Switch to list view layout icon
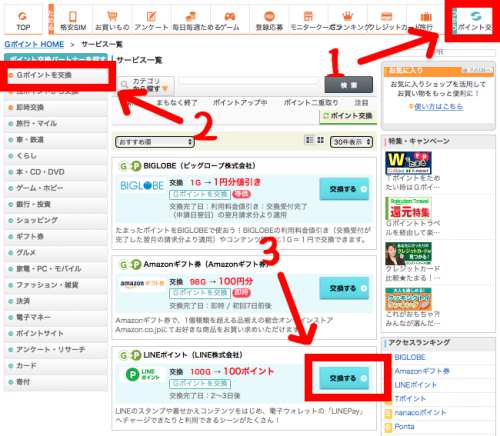 310,140
